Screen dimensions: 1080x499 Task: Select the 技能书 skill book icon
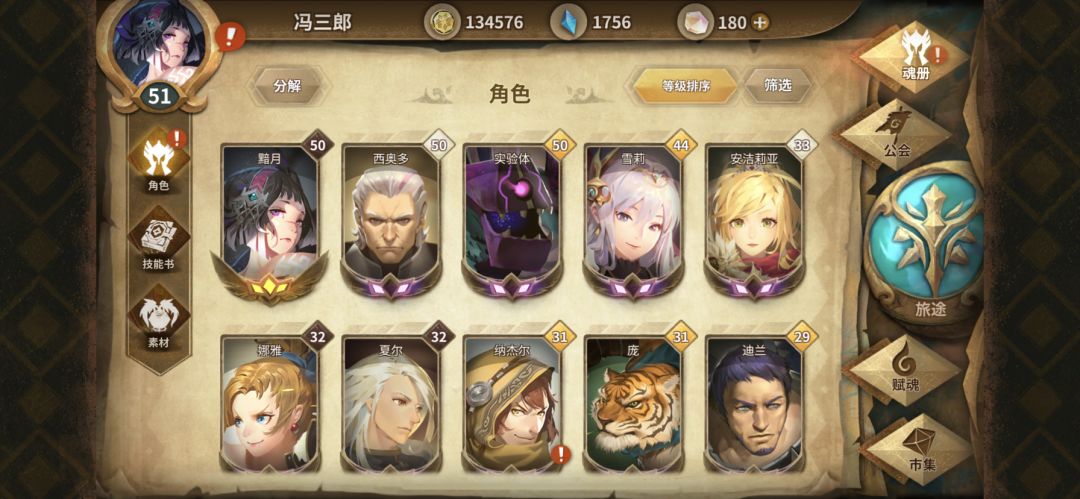coord(158,239)
